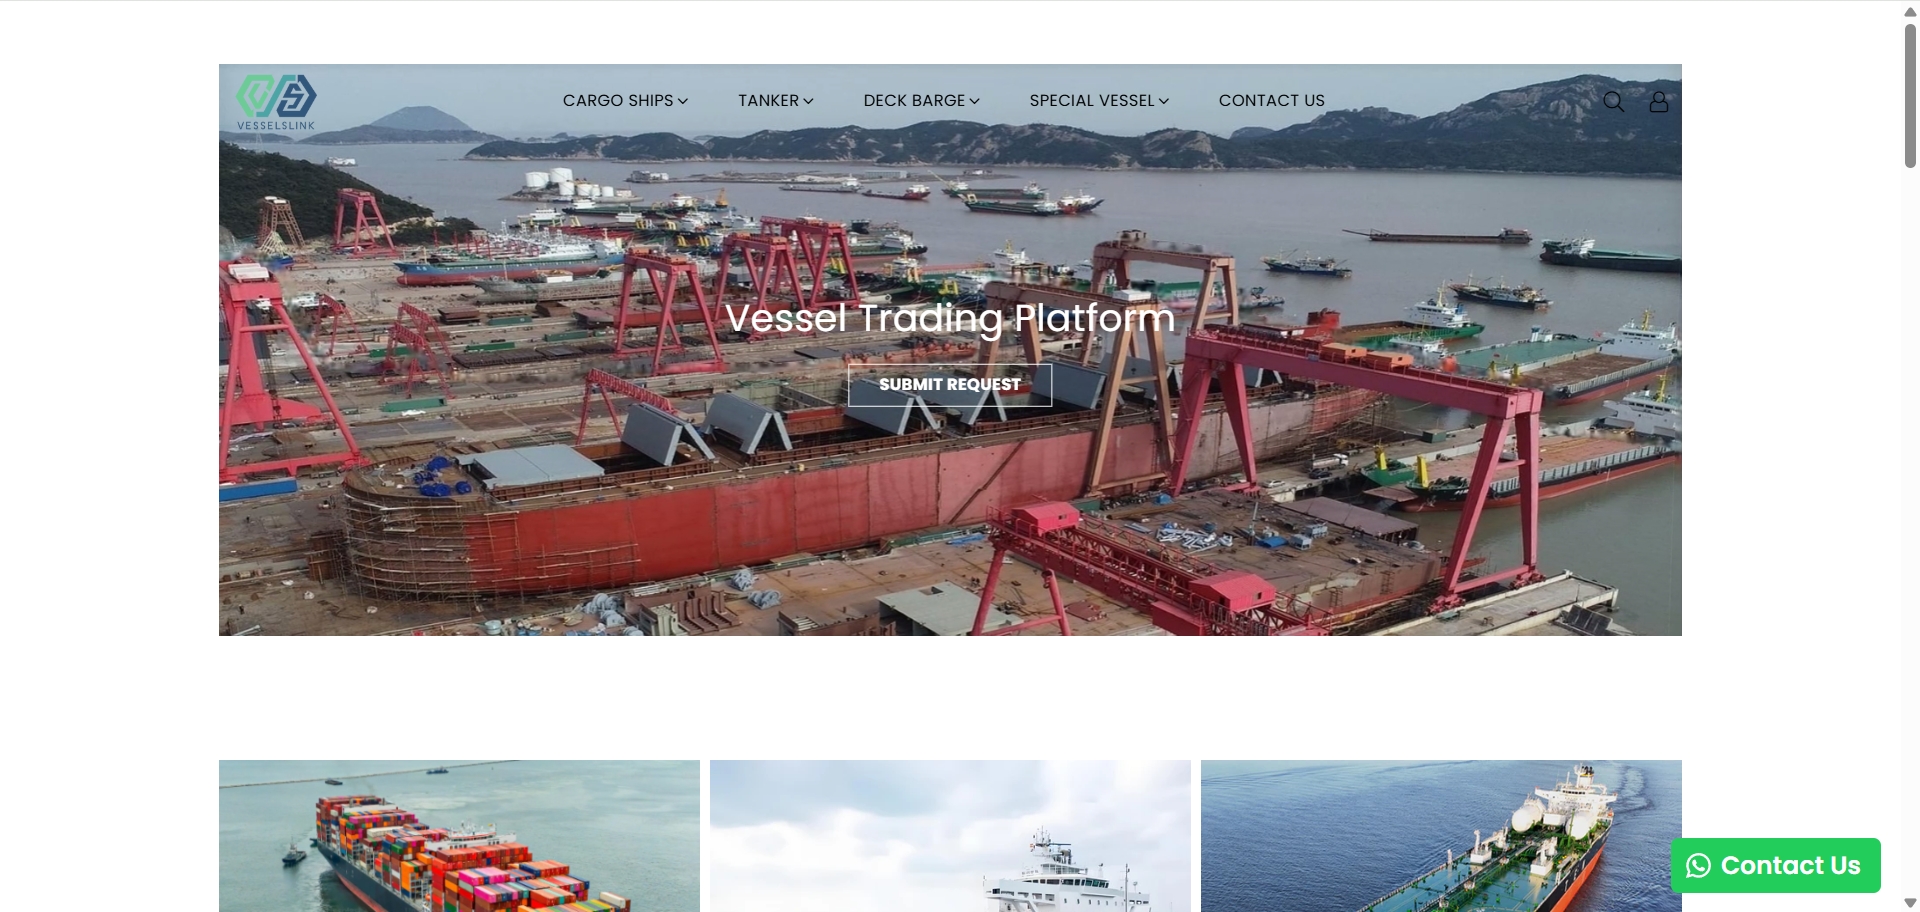Expand the Cargo Ships chevron
The image size is (1920, 912).
683,101
